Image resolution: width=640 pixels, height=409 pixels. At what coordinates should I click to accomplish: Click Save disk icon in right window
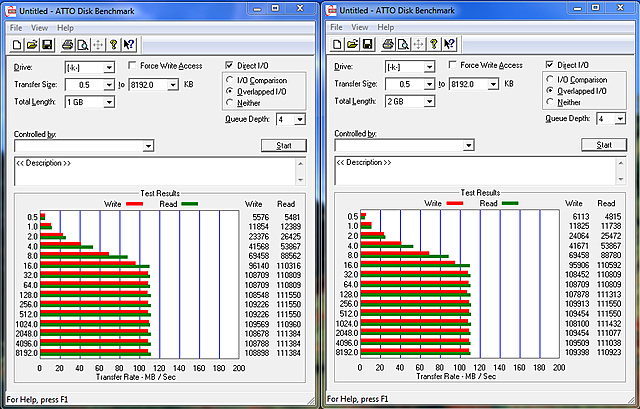(x=367, y=44)
